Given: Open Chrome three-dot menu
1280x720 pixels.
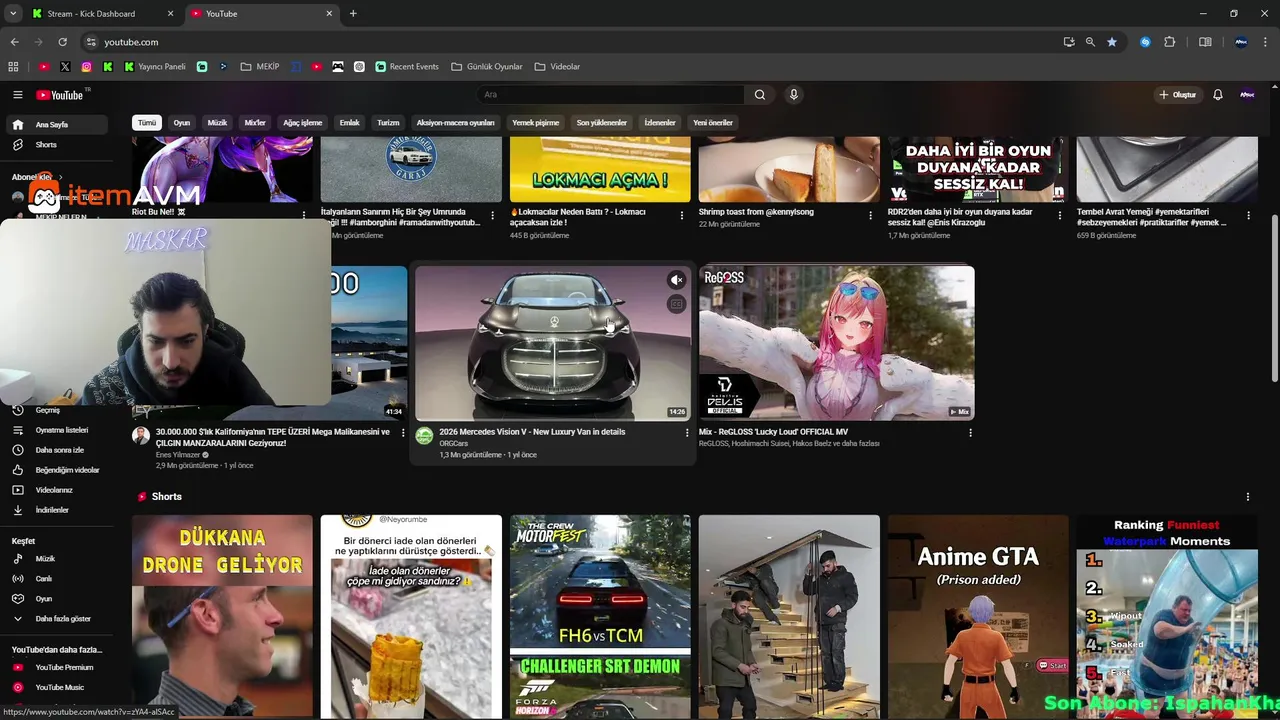Looking at the screenshot, I should pyautogui.click(x=1266, y=42).
